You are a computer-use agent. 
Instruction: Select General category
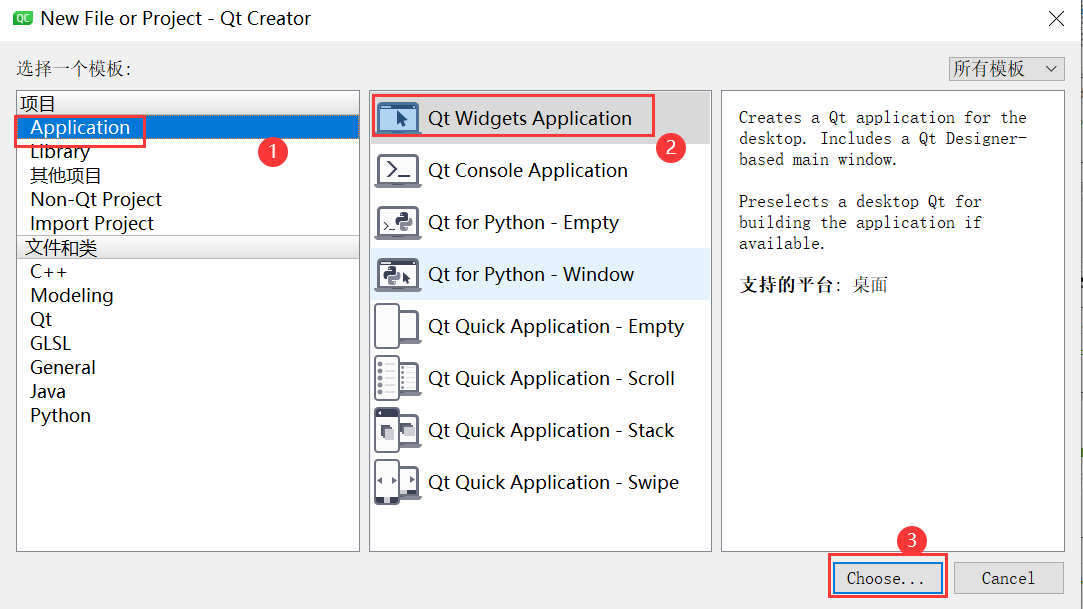[188, 367]
